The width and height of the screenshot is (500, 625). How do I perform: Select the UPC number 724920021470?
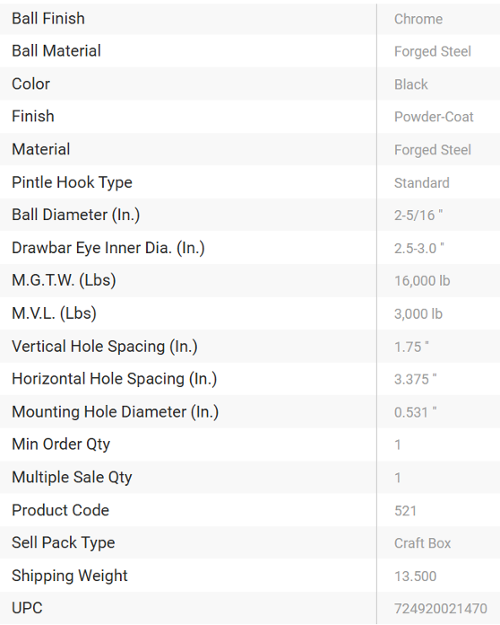click(x=441, y=609)
